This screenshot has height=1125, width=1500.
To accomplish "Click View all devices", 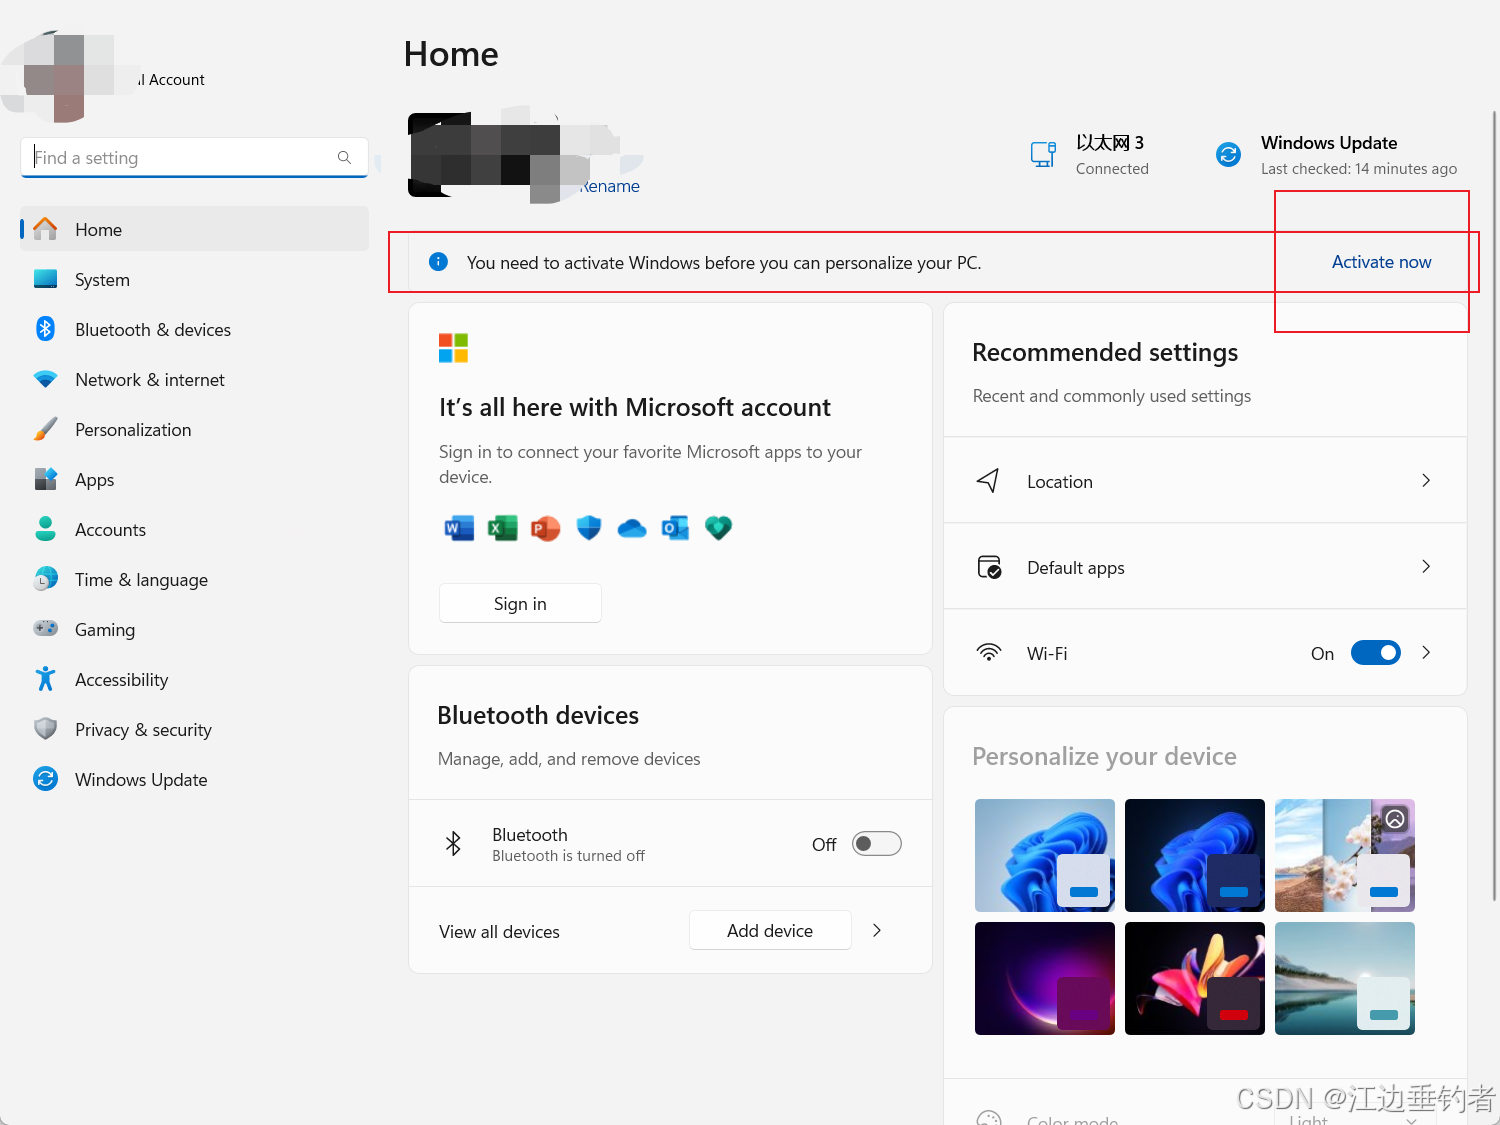I will click(499, 932).
